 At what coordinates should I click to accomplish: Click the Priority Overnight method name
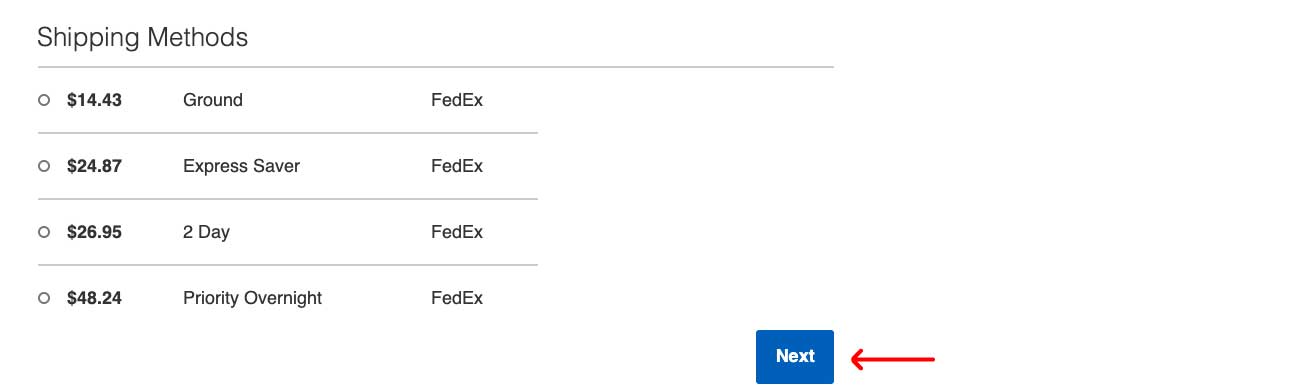[x=252, y=298]
